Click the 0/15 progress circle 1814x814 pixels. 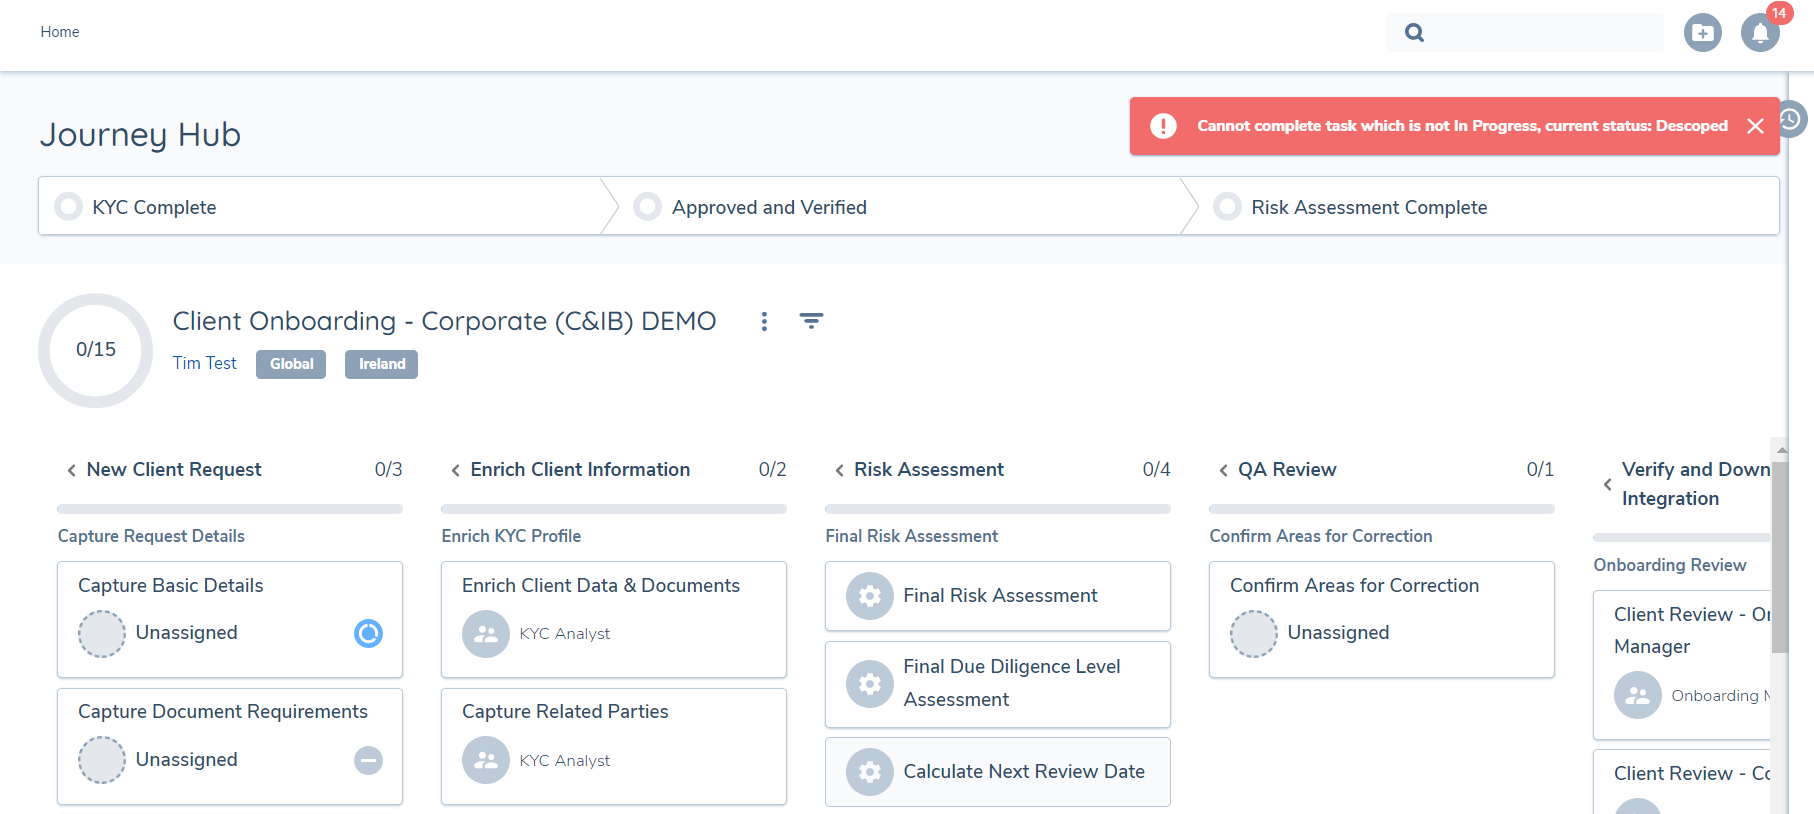[x=96, y=350]
